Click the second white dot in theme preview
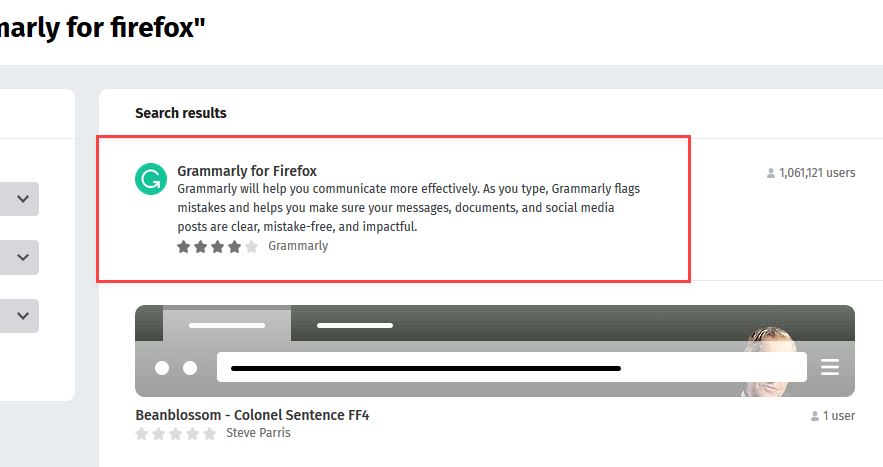This screenshot has width=883, height=467. (x=190, y=368)
